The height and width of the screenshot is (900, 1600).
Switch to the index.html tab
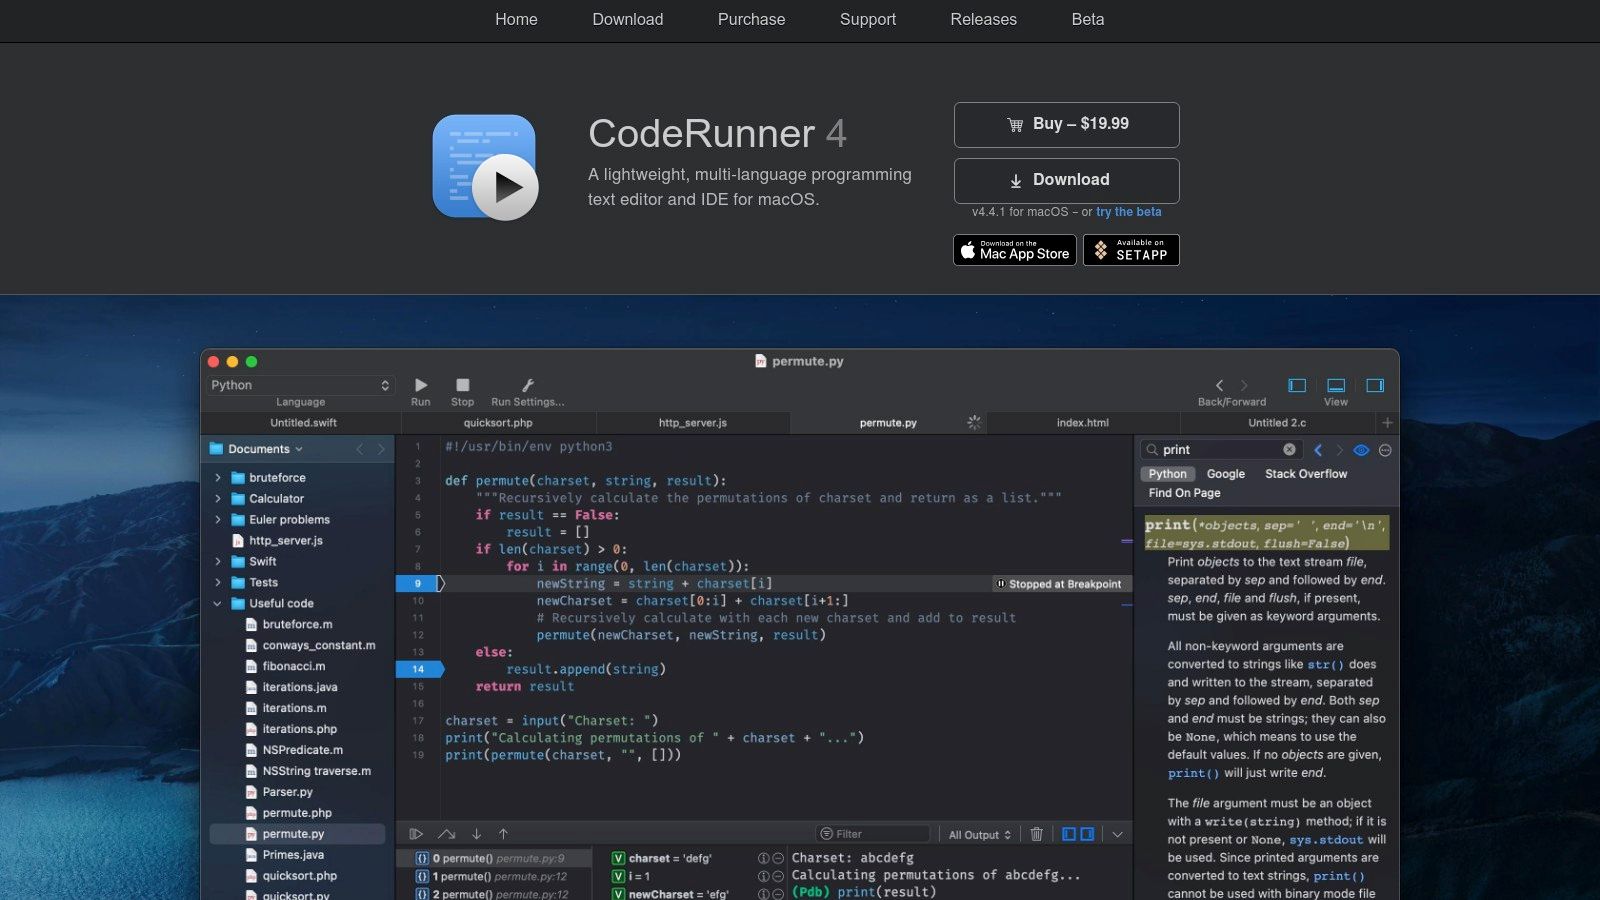pos(1083,423)
